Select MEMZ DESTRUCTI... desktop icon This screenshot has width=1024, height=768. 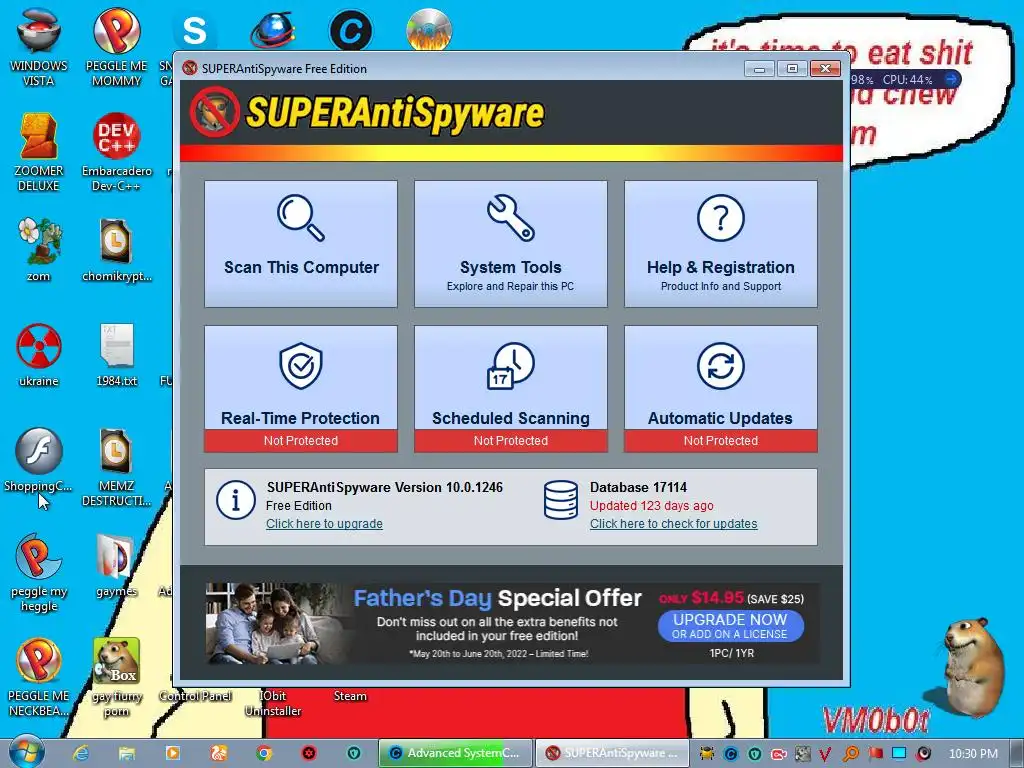(x=116, y=467)
